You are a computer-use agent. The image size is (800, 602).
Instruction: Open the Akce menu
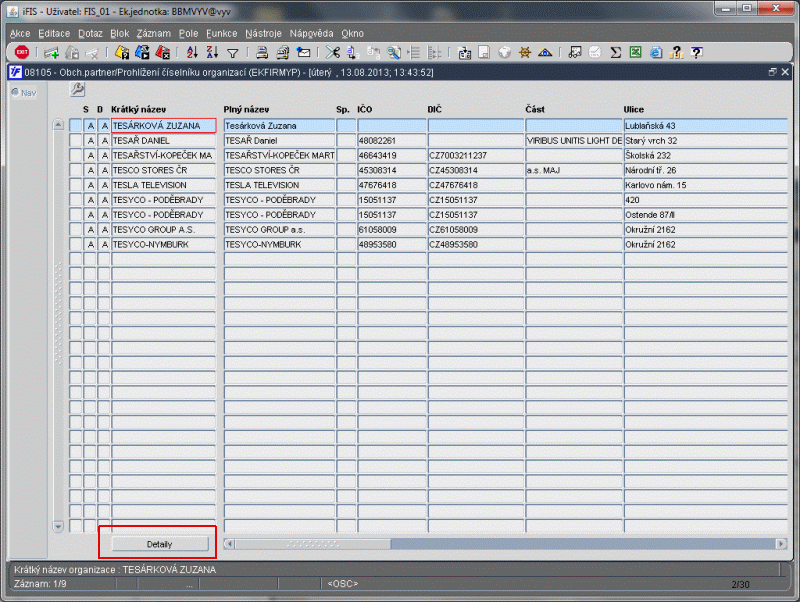point(20,34)
